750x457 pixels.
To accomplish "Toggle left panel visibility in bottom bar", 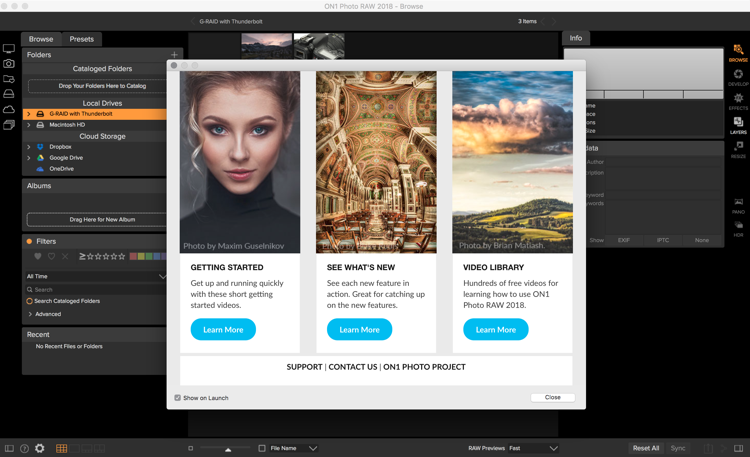I will tap(9, 448).
